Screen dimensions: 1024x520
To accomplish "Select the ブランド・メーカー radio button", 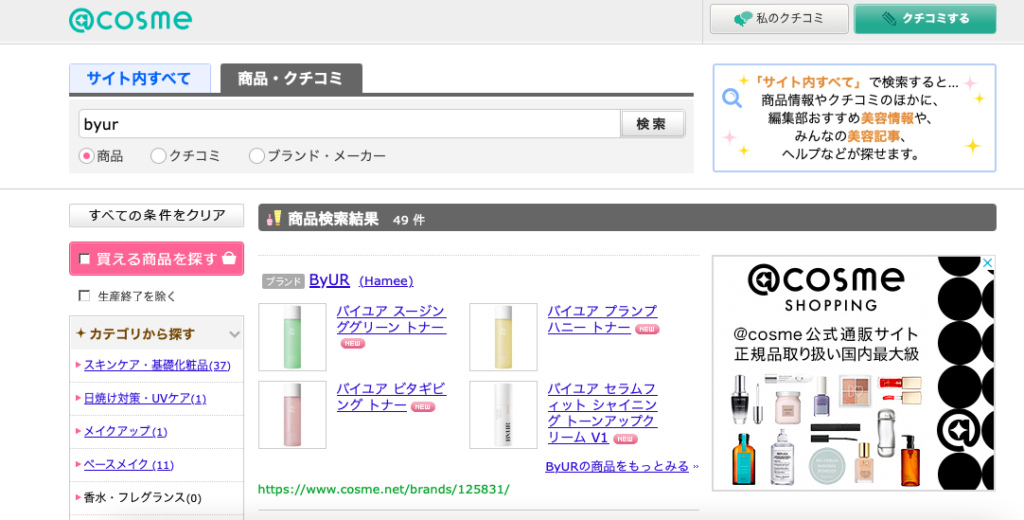I will pos(257,156).
